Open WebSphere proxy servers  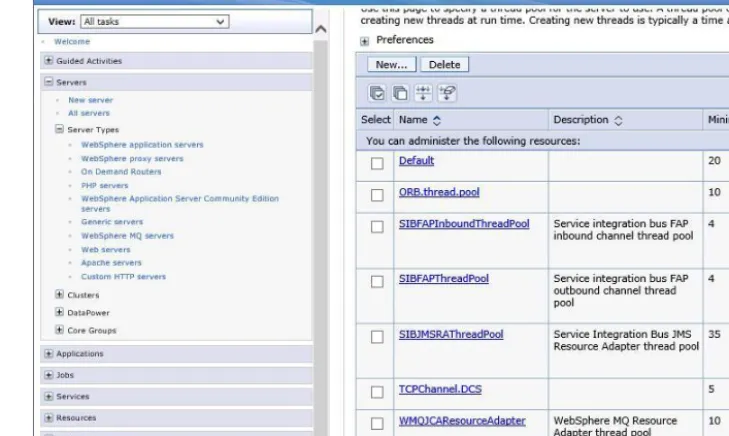tap(132, 159)
